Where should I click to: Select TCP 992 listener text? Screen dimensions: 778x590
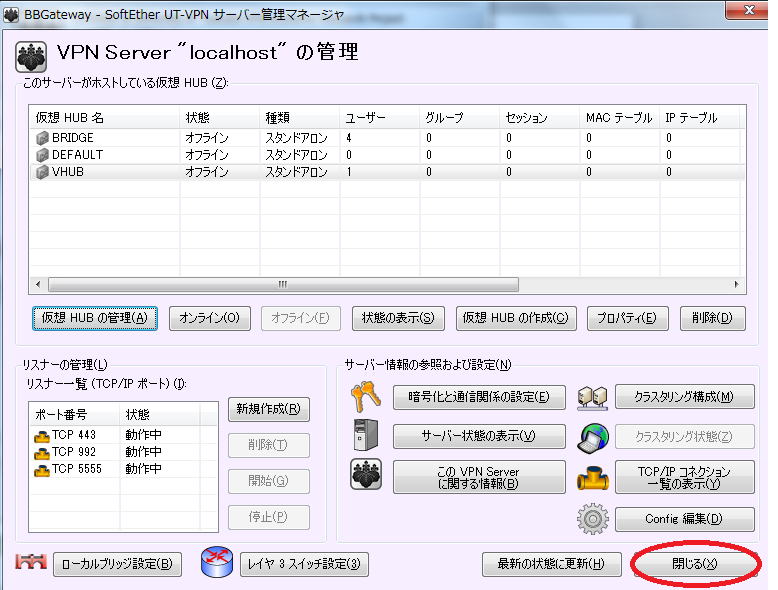pos(74,452)
